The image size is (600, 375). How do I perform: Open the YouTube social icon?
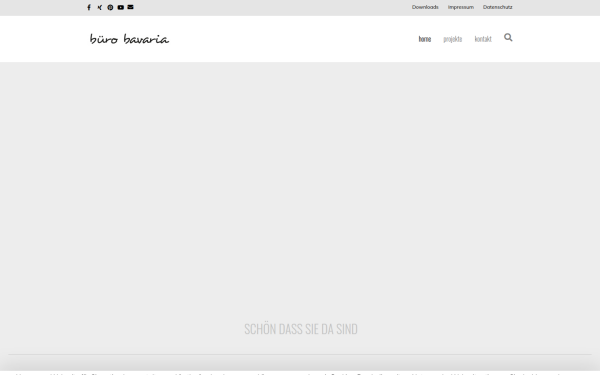click(x=121, y=7)
